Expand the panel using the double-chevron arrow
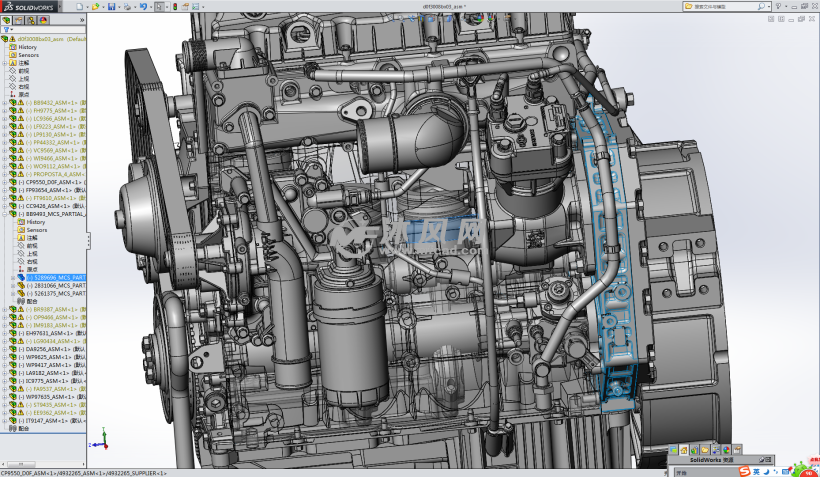The image size is (820, 477). pyautogui.click(x=81, y=19)
